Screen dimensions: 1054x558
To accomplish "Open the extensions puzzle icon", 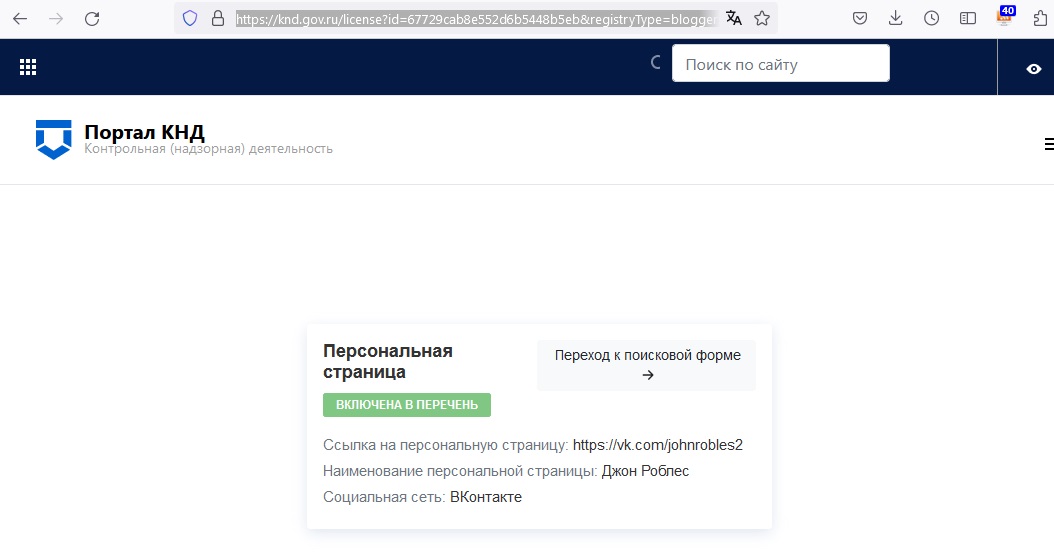I will pos(1040,18).
